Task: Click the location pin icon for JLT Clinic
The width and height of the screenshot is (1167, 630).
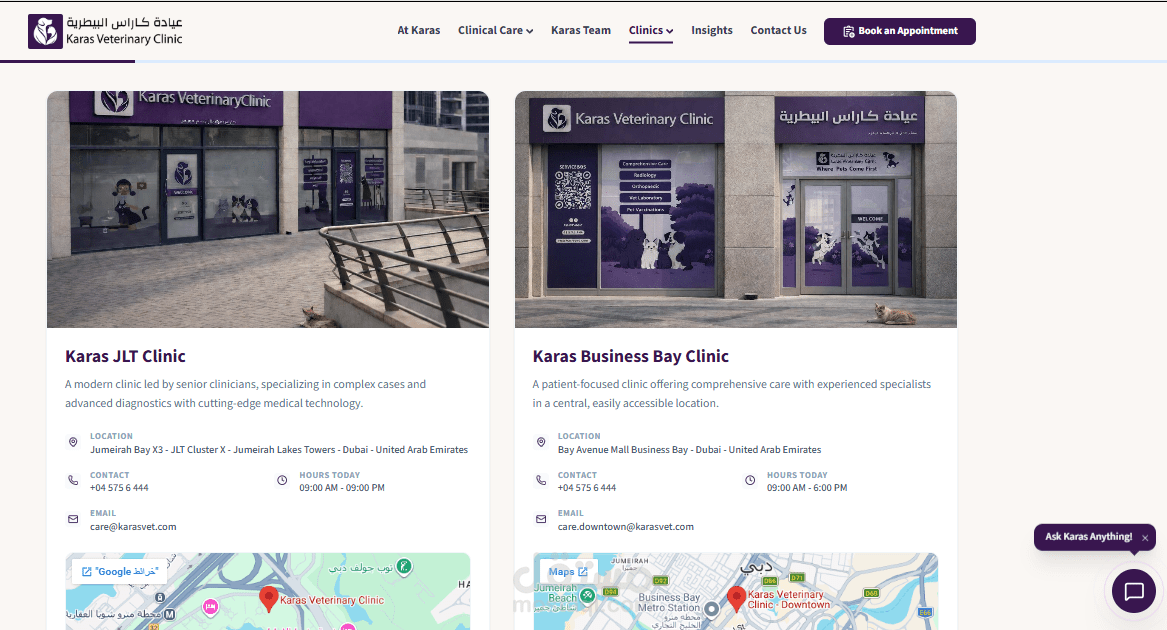Action: 73,442
